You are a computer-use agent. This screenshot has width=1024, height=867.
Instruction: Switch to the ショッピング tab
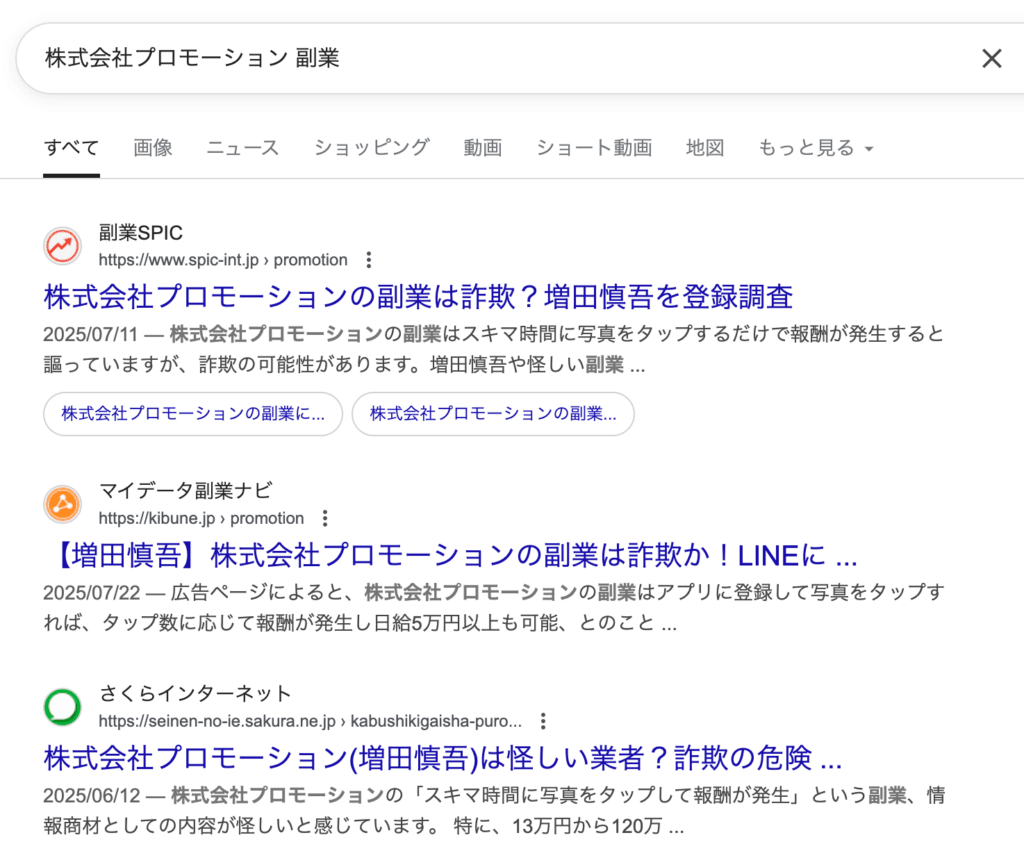[x=372, y=148]
